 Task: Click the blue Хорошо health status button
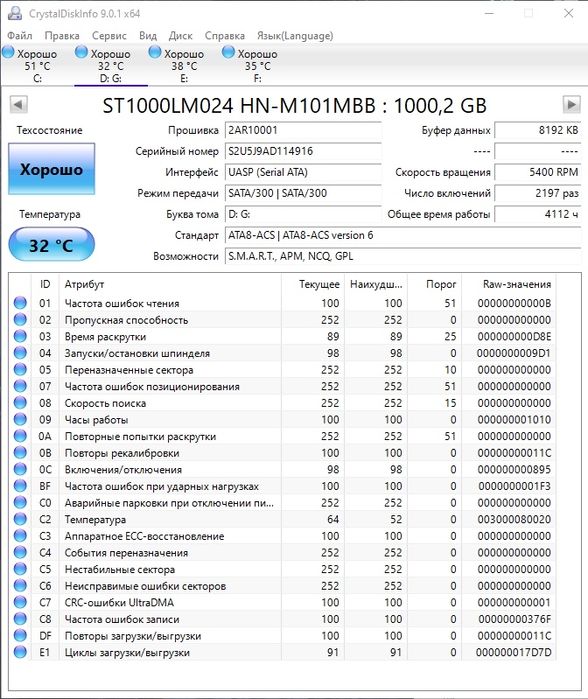click(x=52, y=169)
